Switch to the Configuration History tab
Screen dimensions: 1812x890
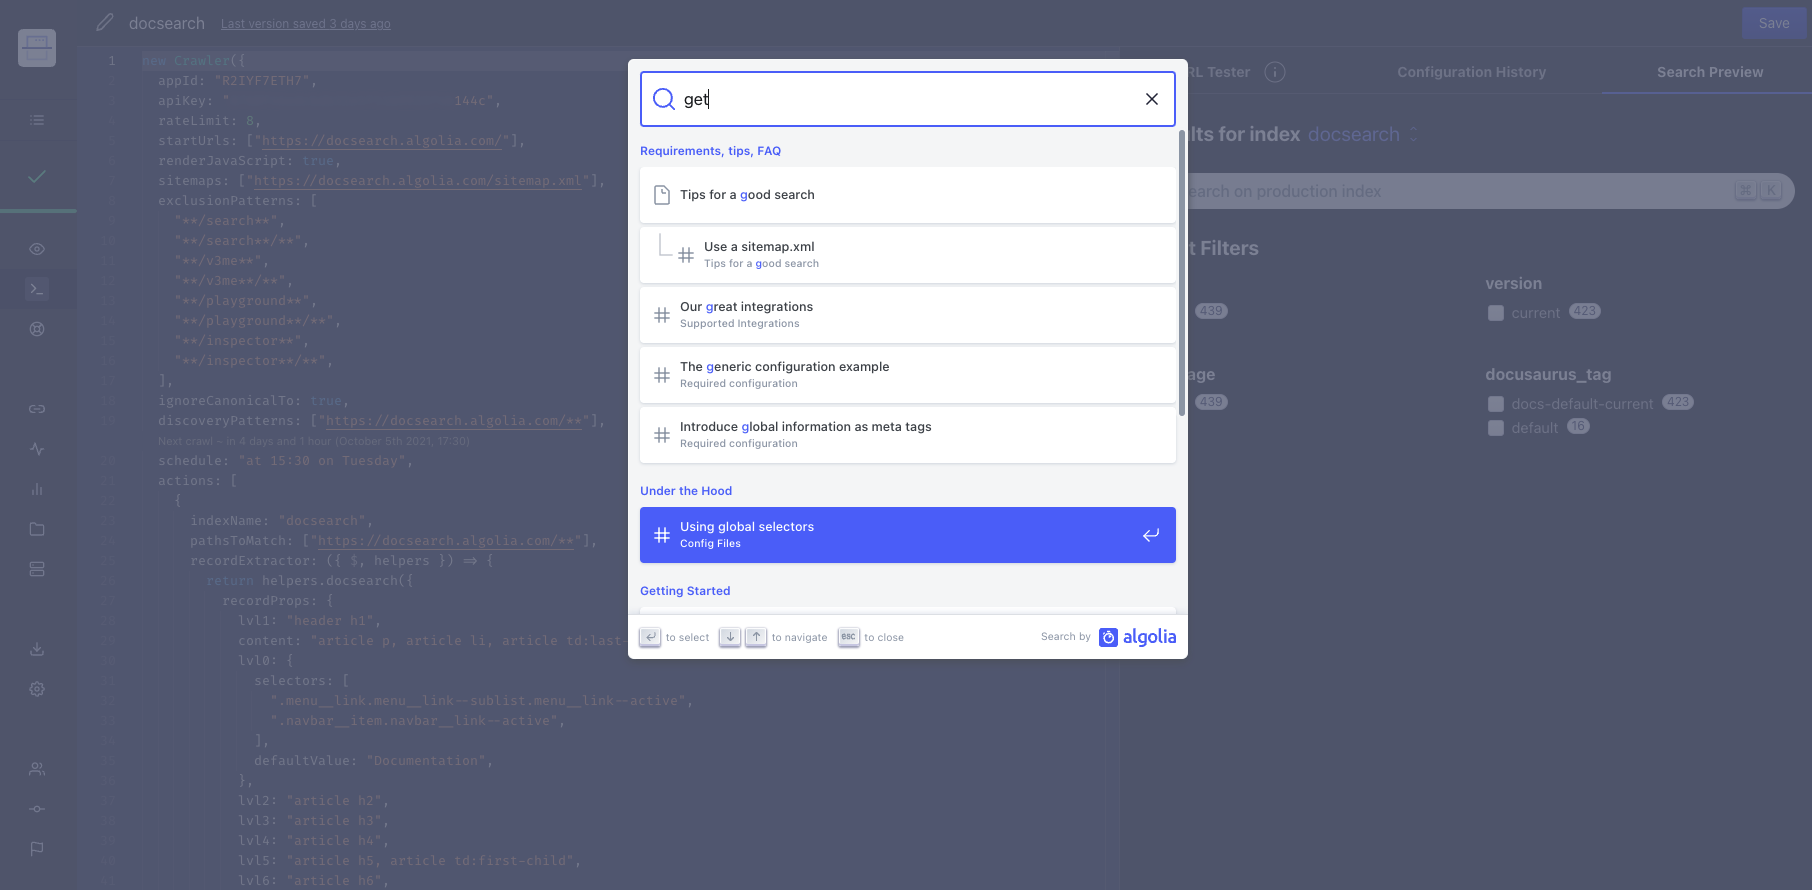(x=1471, y=72)
